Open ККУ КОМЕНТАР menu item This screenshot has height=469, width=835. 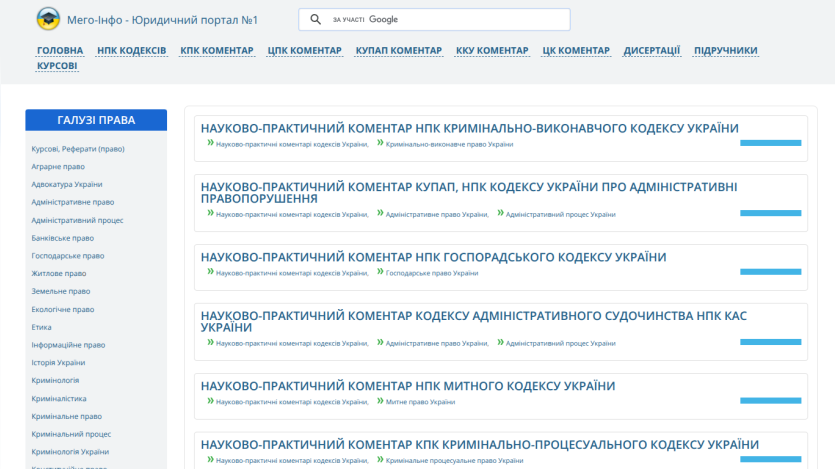(492, 51)
